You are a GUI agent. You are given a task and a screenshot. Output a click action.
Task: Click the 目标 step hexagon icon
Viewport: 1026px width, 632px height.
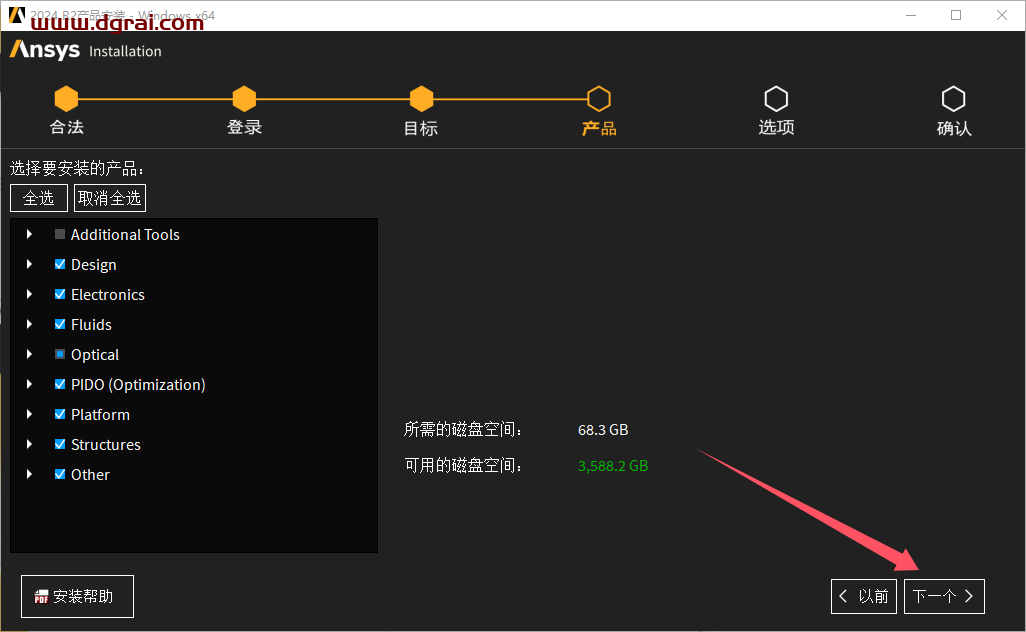pos(421,99)
